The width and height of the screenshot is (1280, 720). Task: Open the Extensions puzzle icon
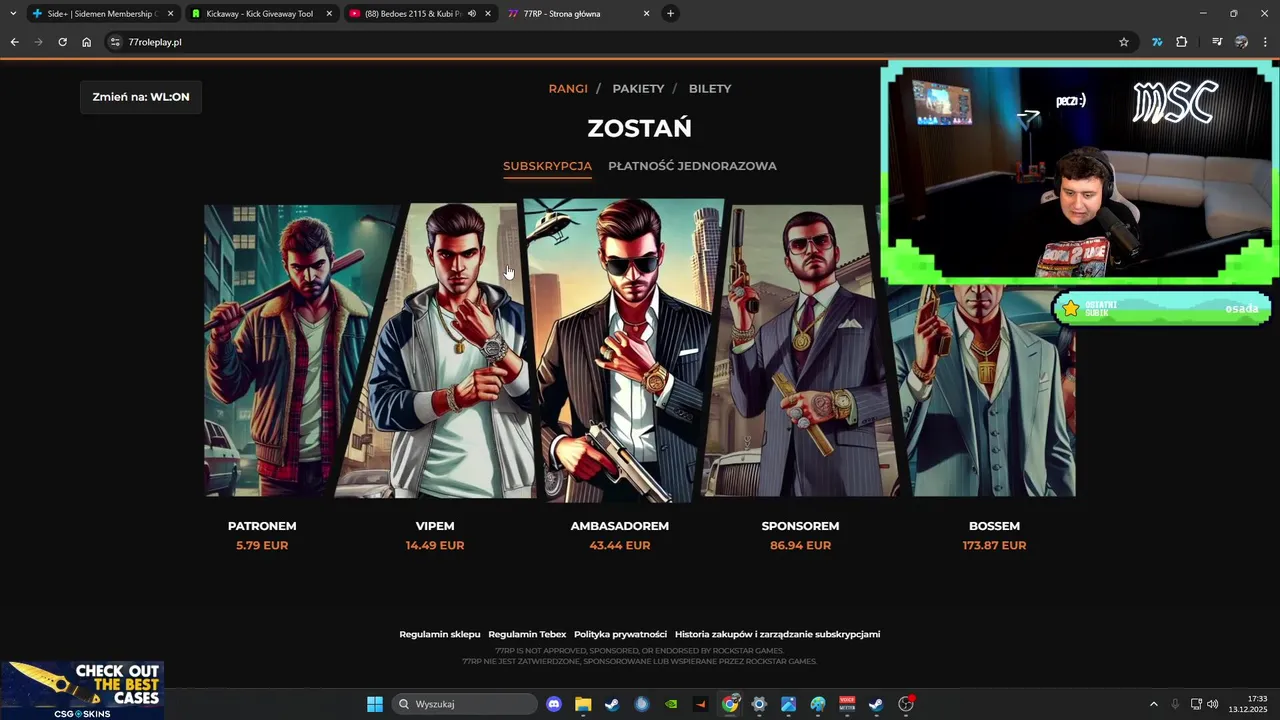coord(1182,42)
